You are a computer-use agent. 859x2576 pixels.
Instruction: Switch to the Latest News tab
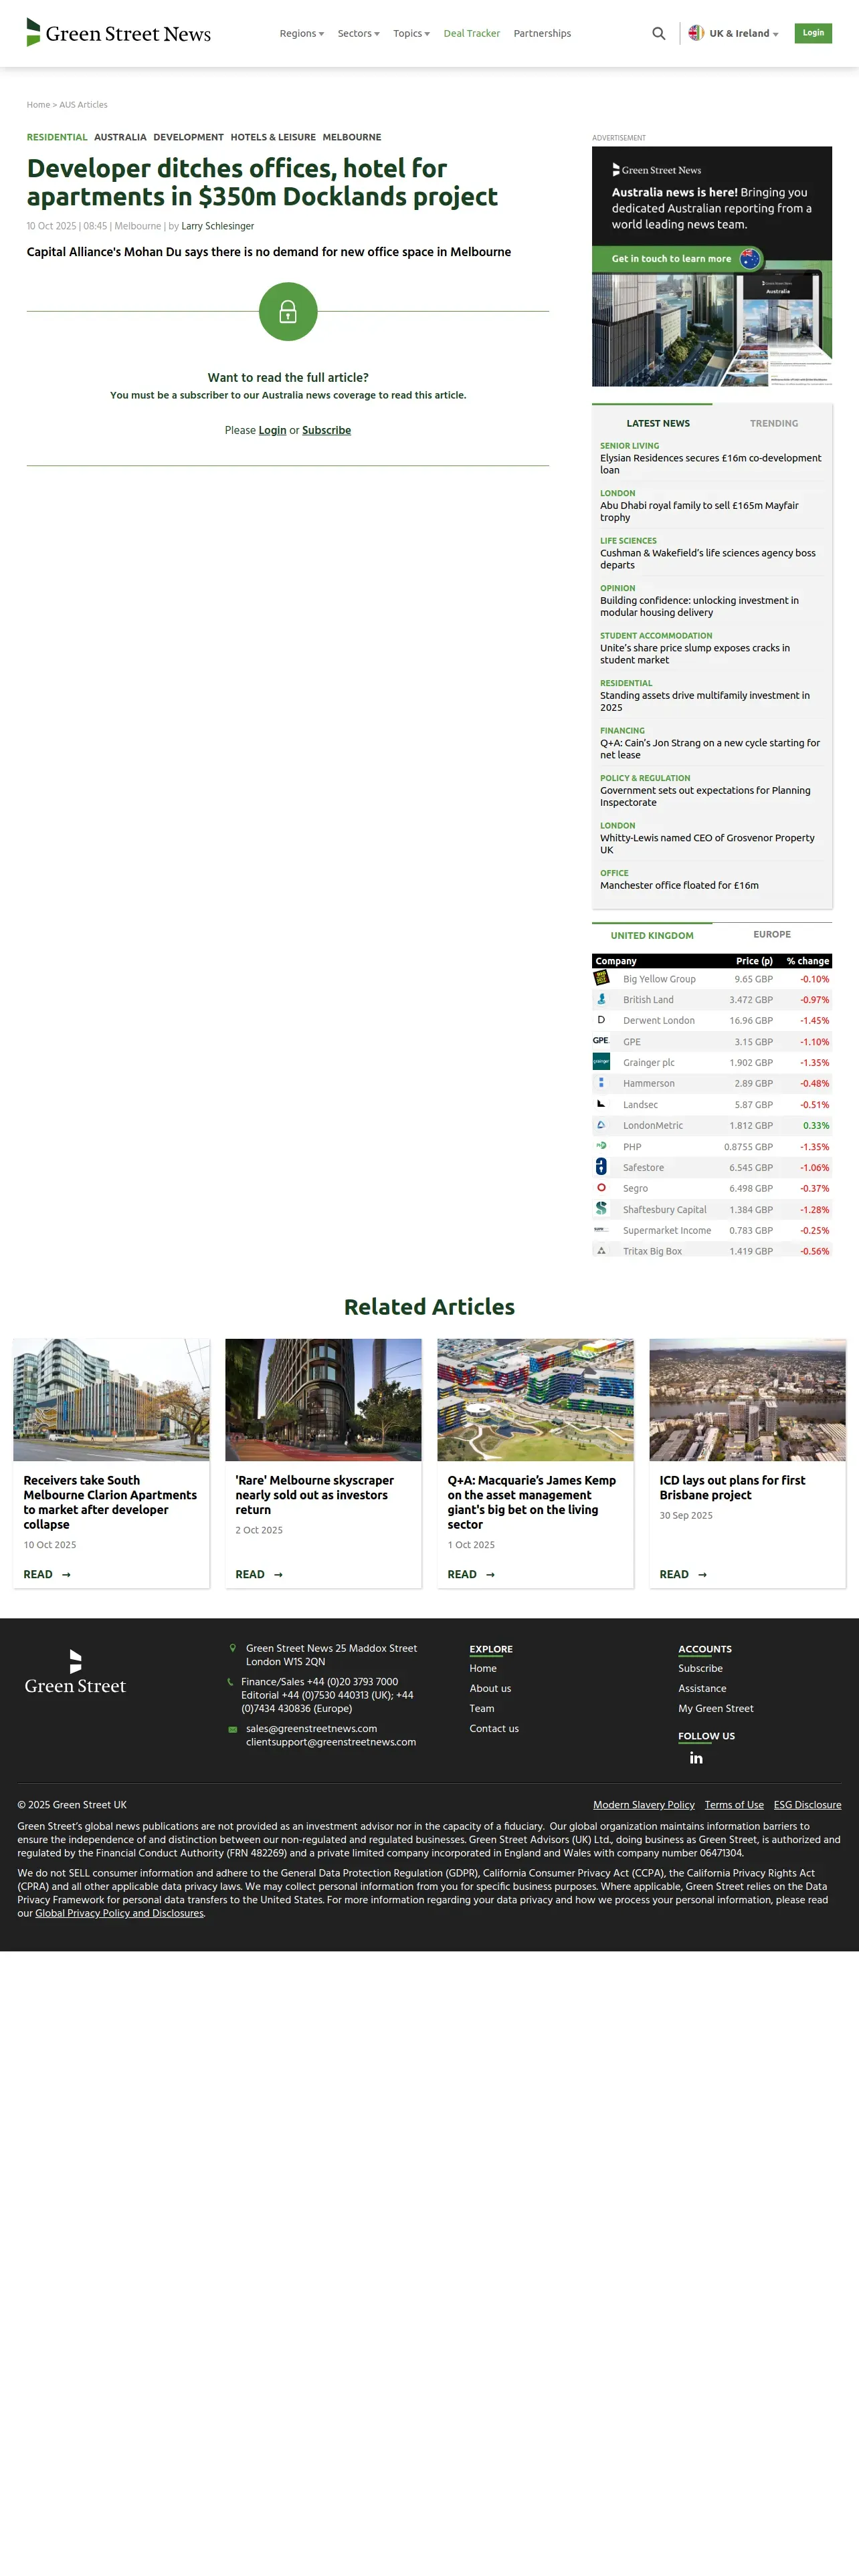(658, 423)
